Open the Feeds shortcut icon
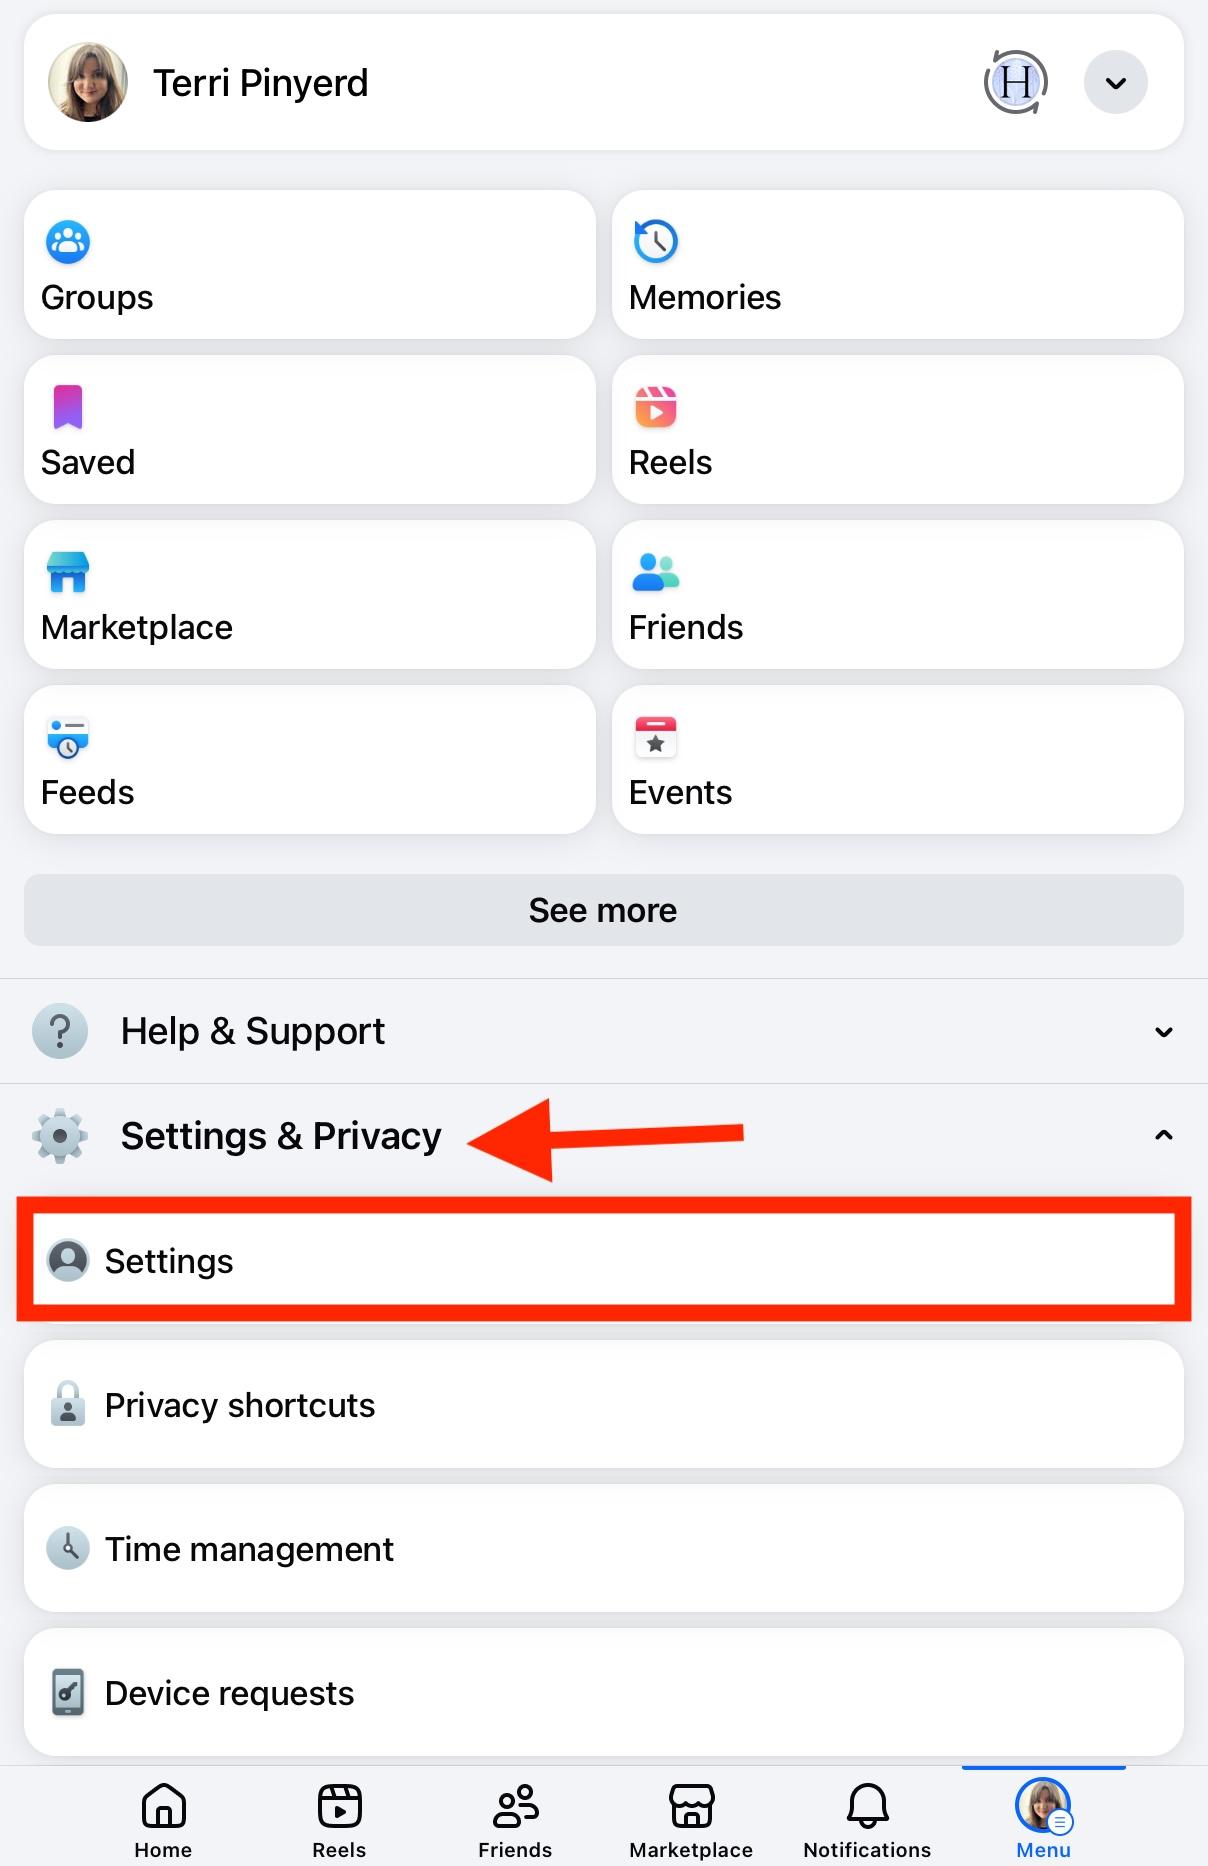 [68, 737]
